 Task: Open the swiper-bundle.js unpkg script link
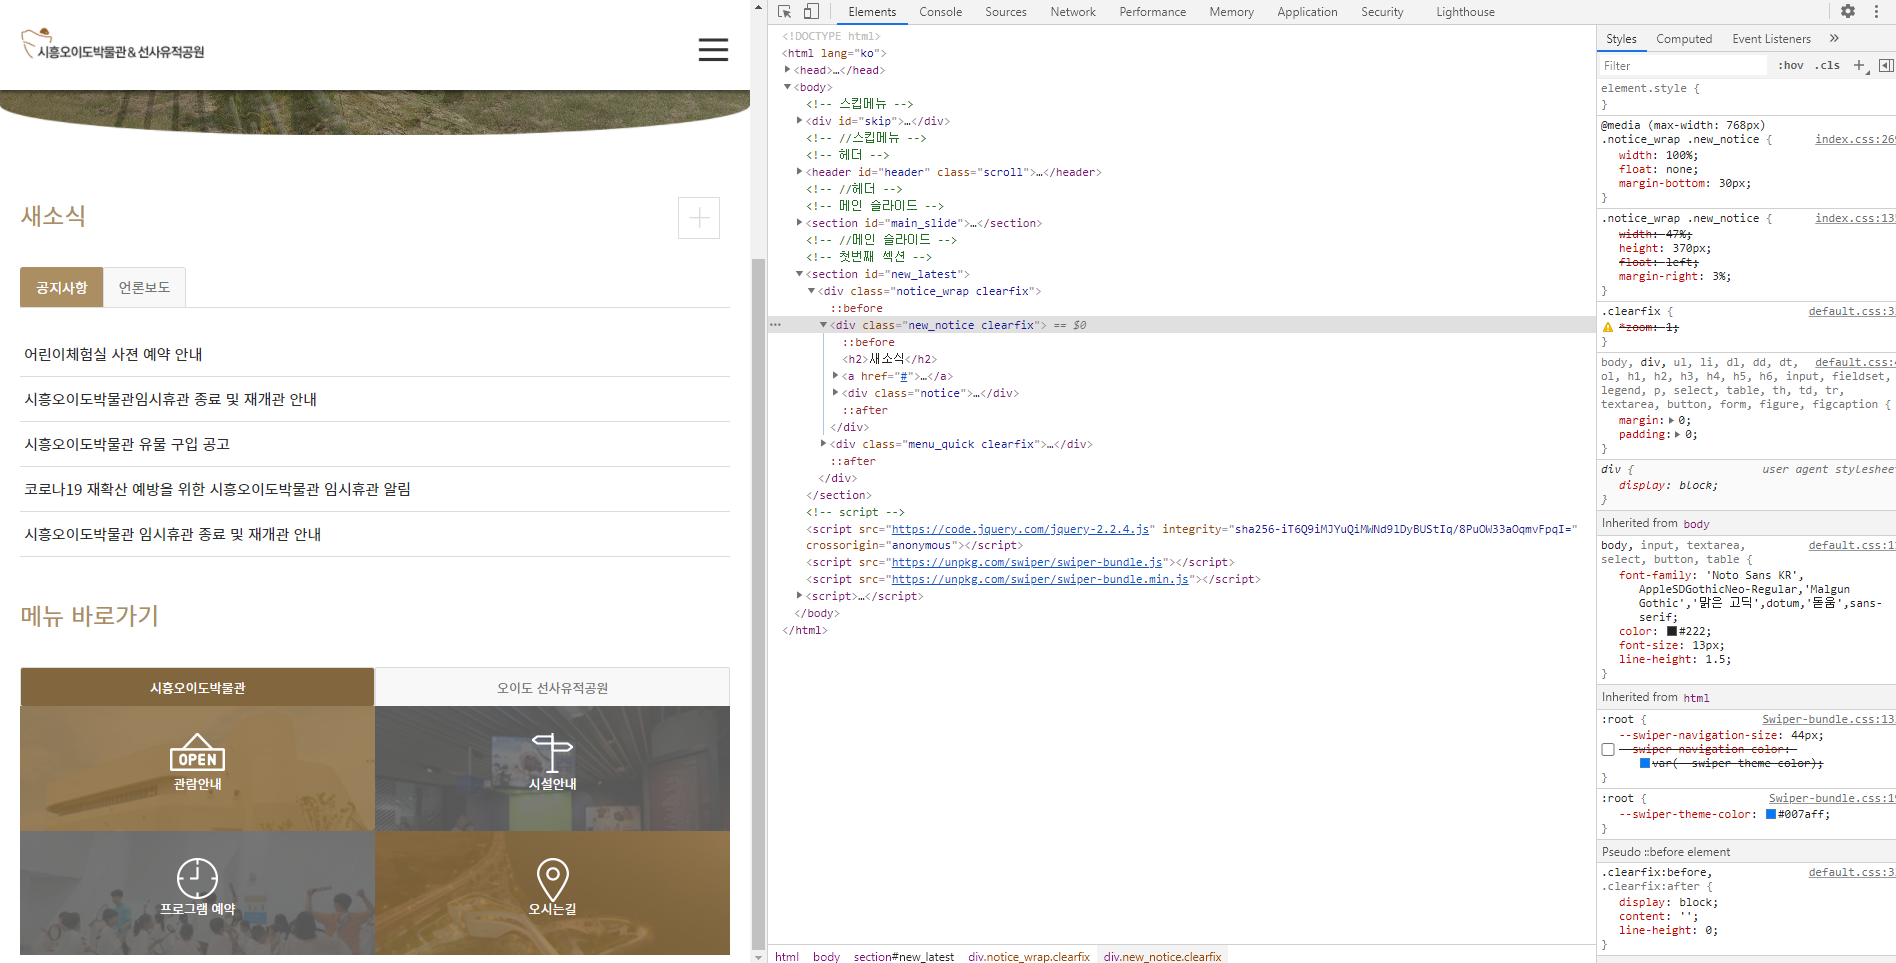tap(1027, 562)
